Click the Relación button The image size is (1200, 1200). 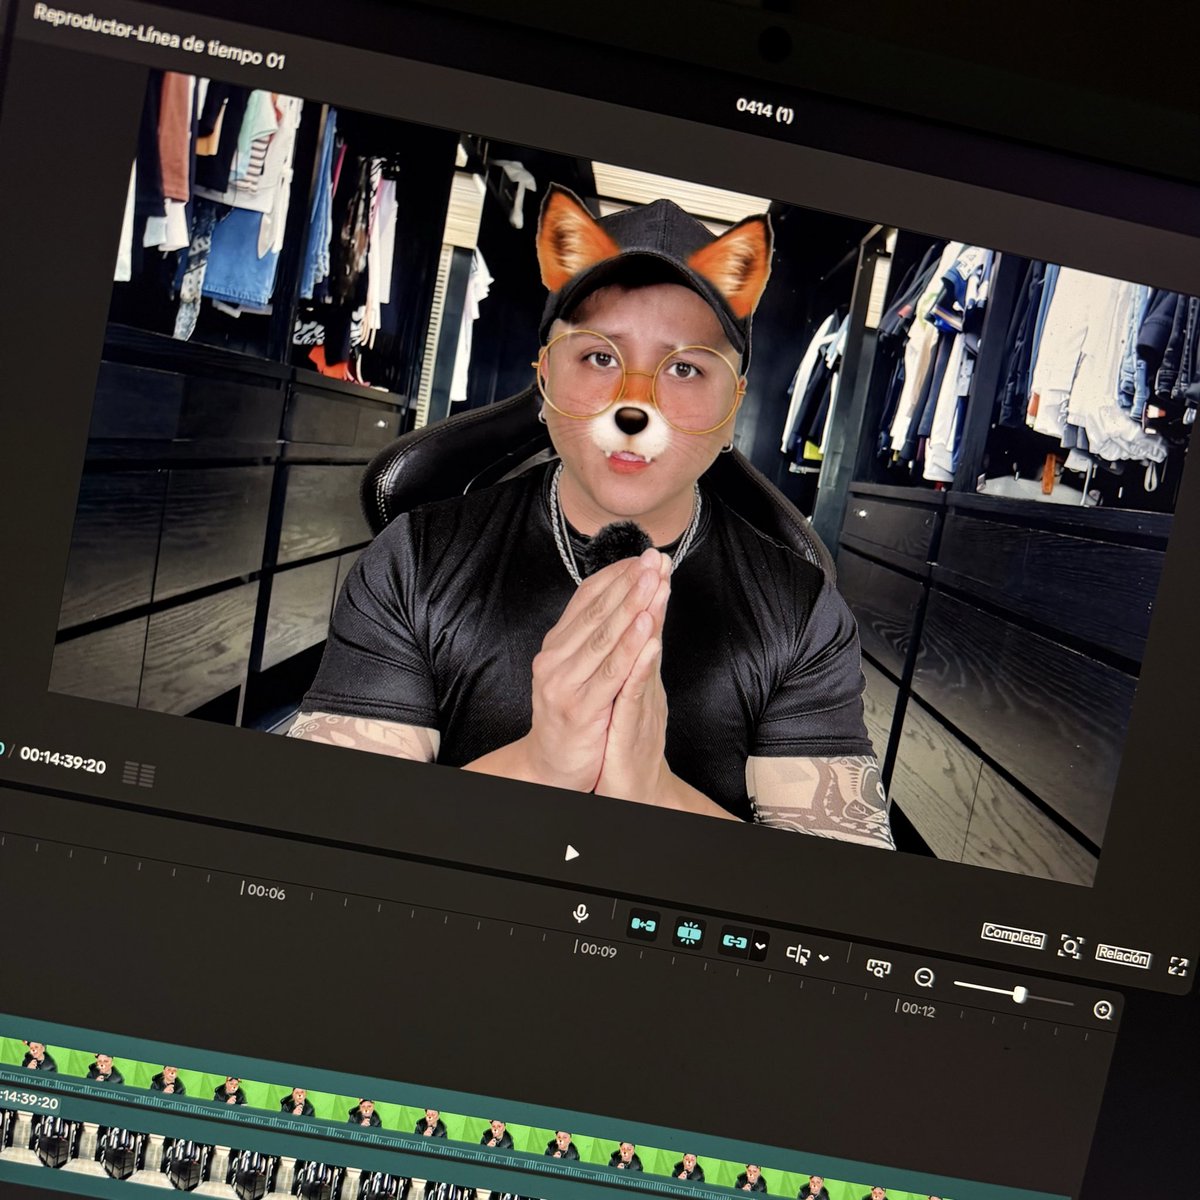1123,956
